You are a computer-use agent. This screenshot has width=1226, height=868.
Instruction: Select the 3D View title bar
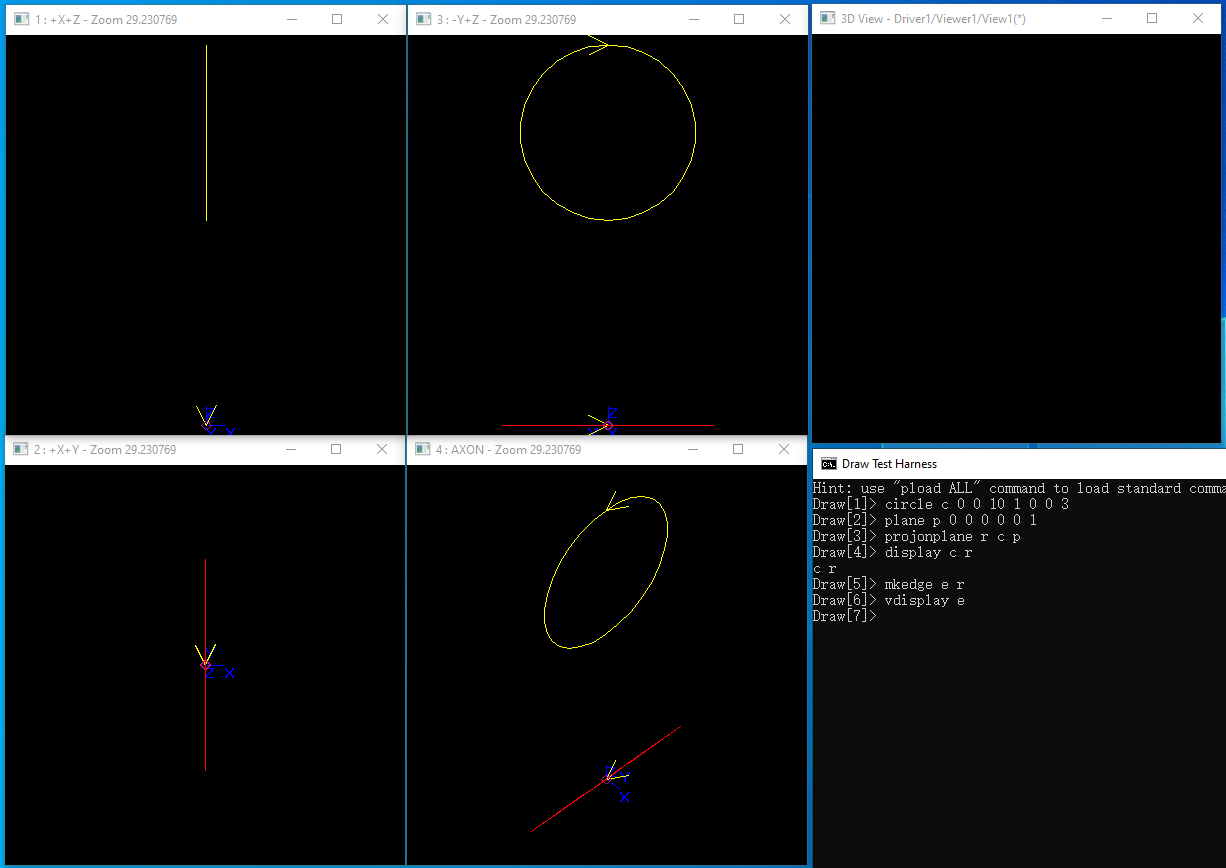click(x=1000, y=18)
